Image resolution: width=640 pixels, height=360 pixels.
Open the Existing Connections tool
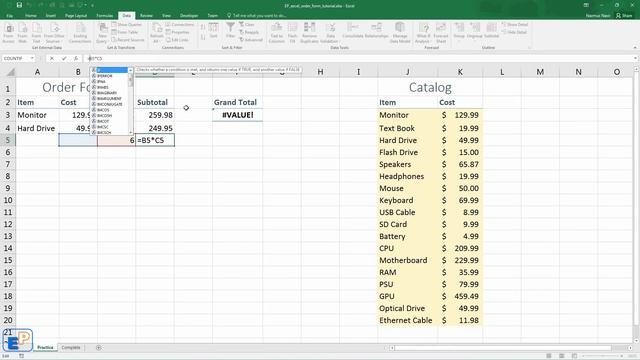tap(80, 33)
